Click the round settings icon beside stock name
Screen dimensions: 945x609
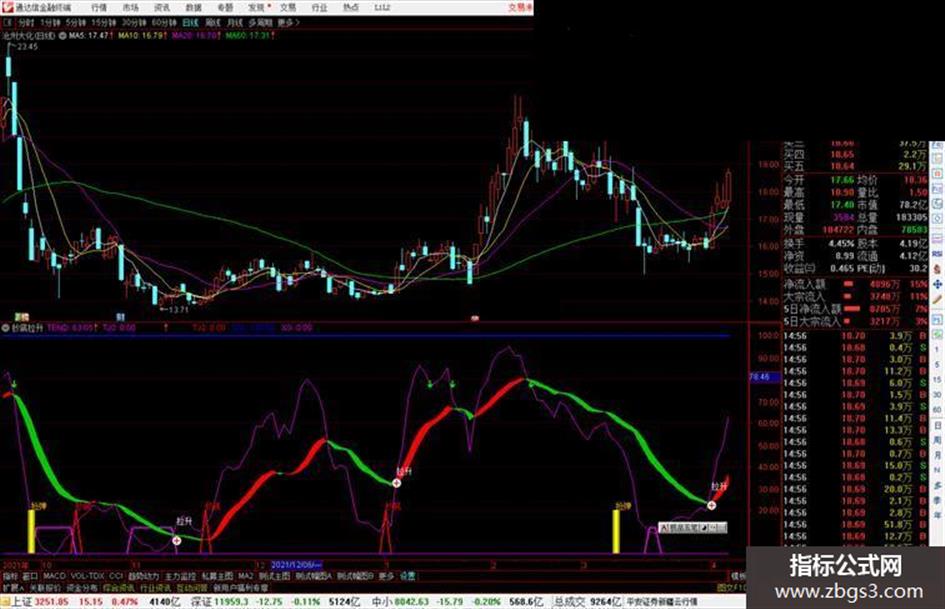[63, 36]
